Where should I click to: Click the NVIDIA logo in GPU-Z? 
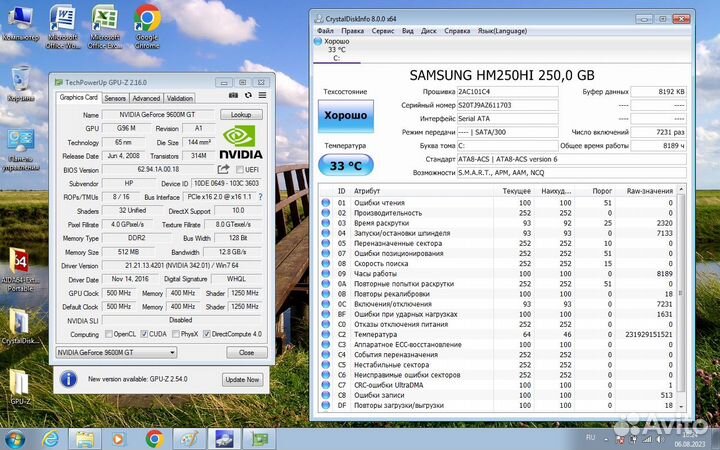click(x=241, y=142)
